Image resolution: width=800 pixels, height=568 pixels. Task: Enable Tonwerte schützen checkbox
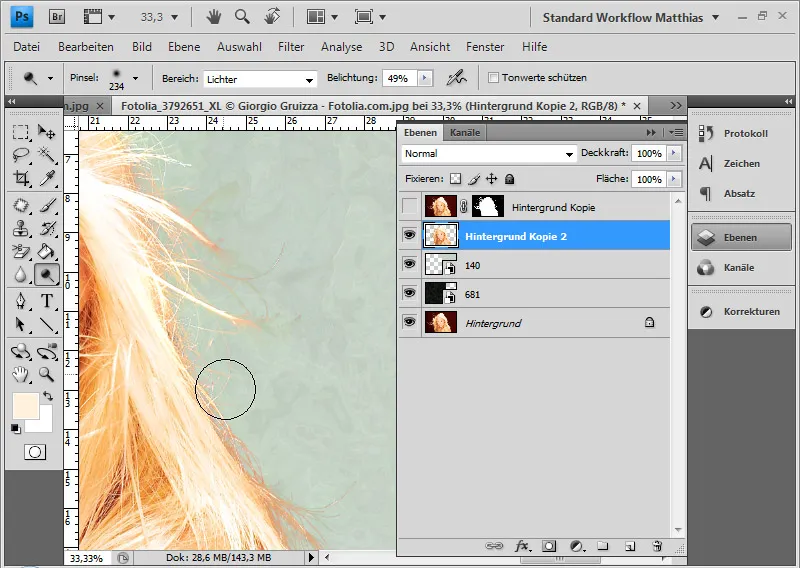(x=493, y=78)
